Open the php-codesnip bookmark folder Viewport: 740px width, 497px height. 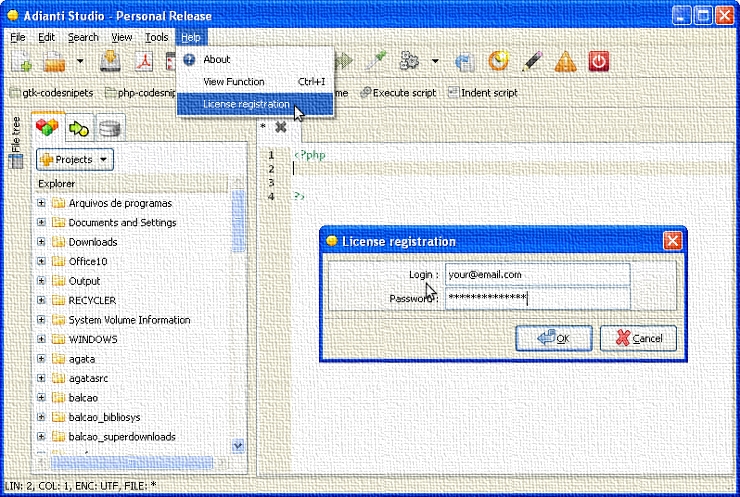tap(141, 93)
